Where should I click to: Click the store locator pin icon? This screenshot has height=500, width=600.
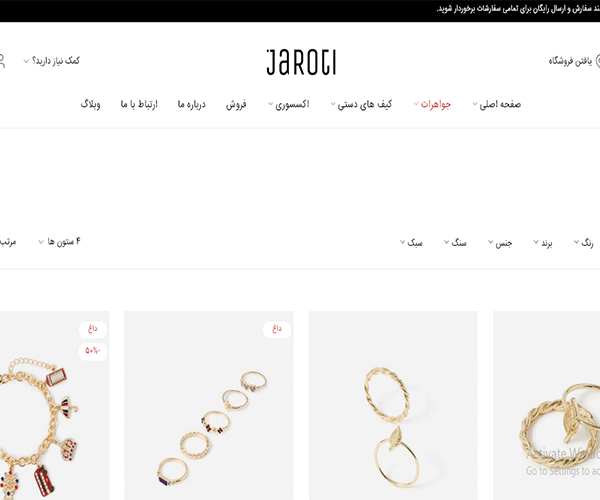[598, 61]
